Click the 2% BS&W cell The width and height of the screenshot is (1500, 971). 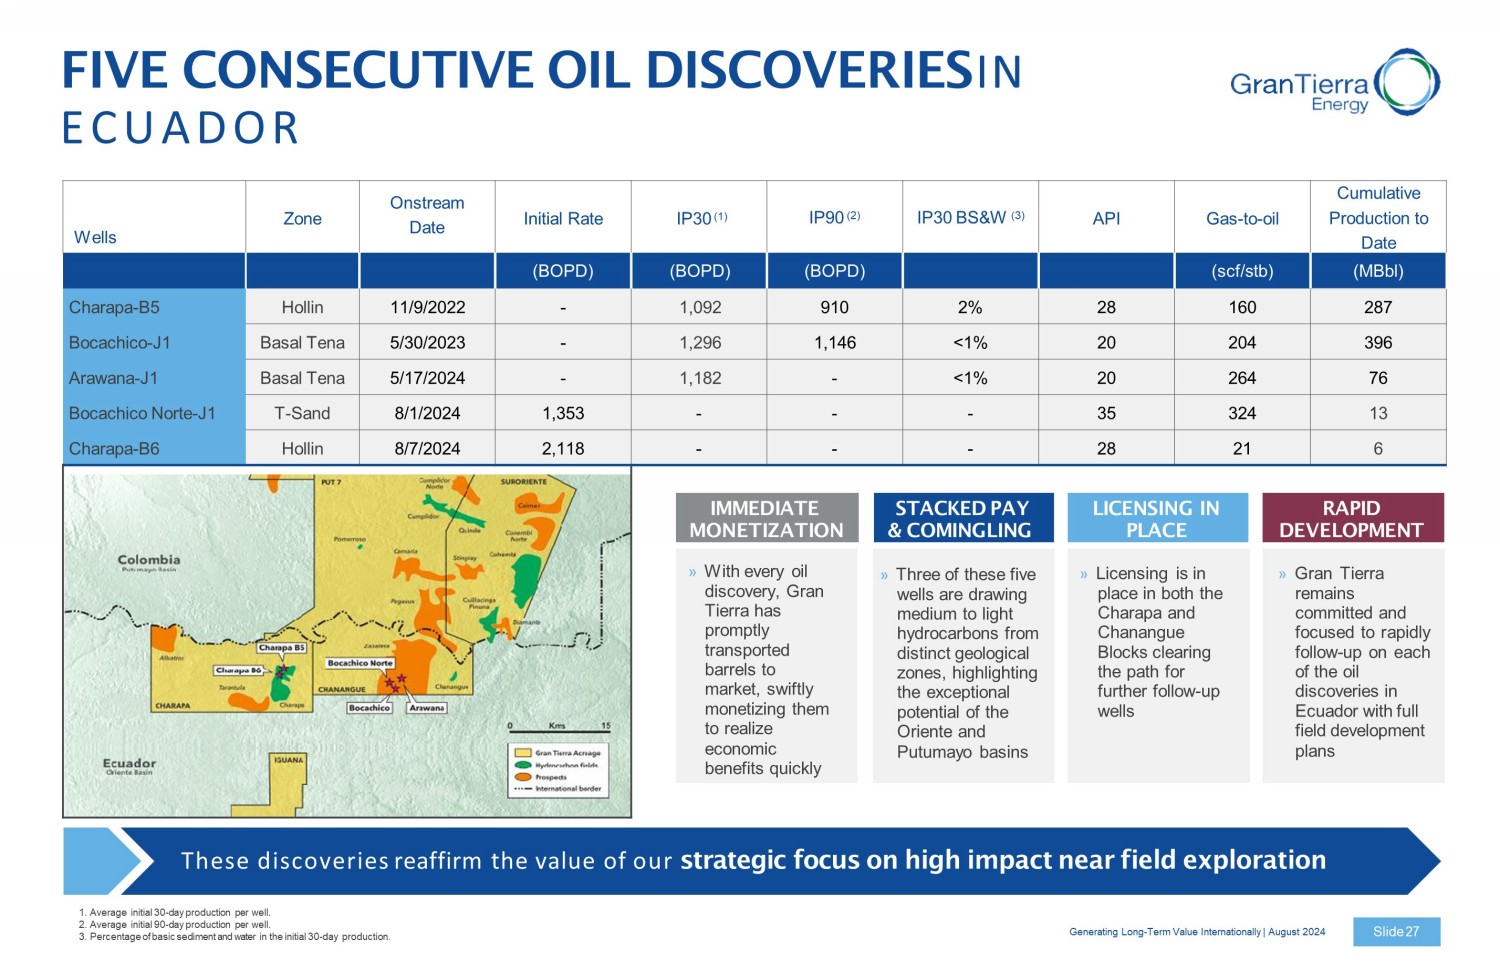coord(970,307)
